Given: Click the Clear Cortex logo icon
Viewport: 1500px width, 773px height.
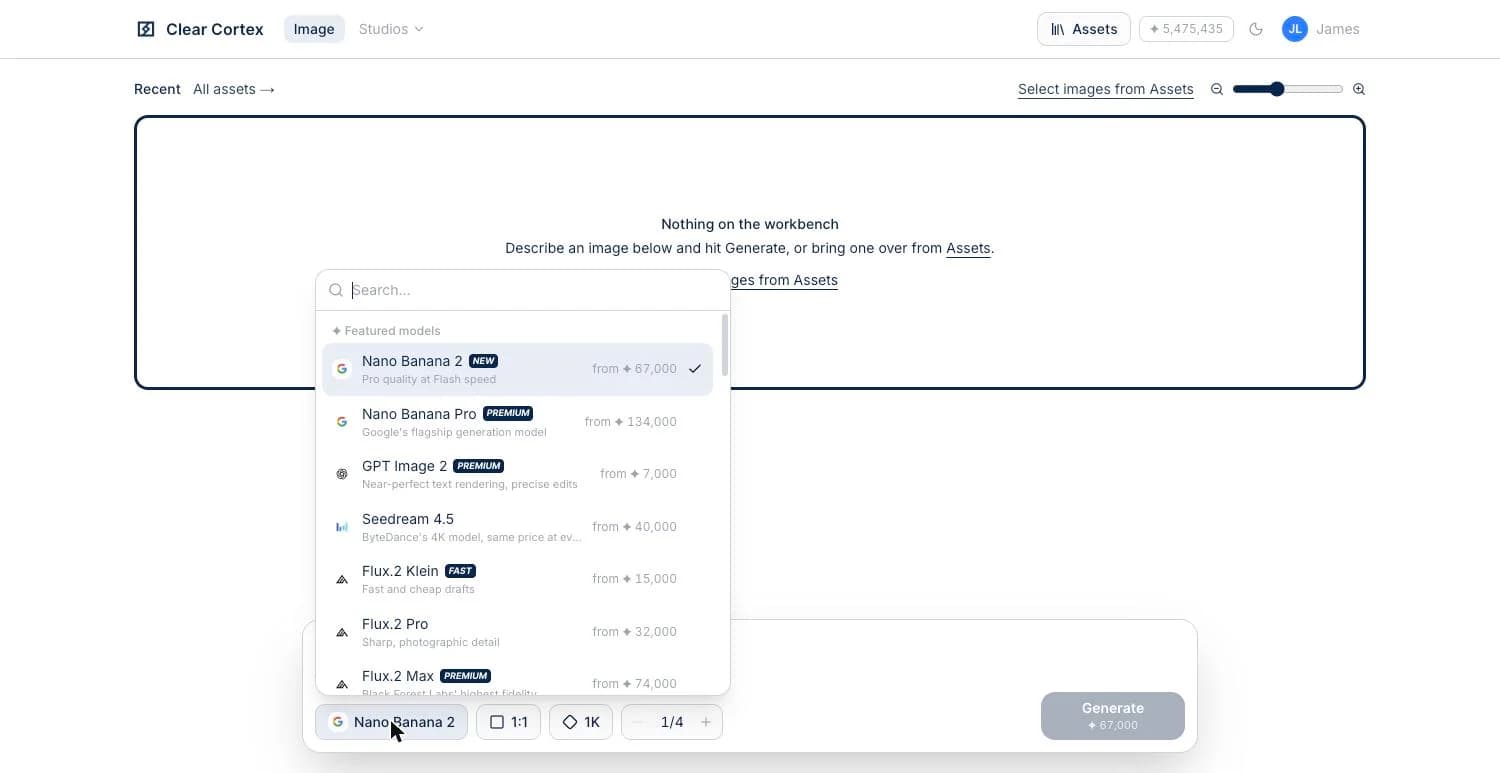Looking at the screenshot, I should coord(146,29).
